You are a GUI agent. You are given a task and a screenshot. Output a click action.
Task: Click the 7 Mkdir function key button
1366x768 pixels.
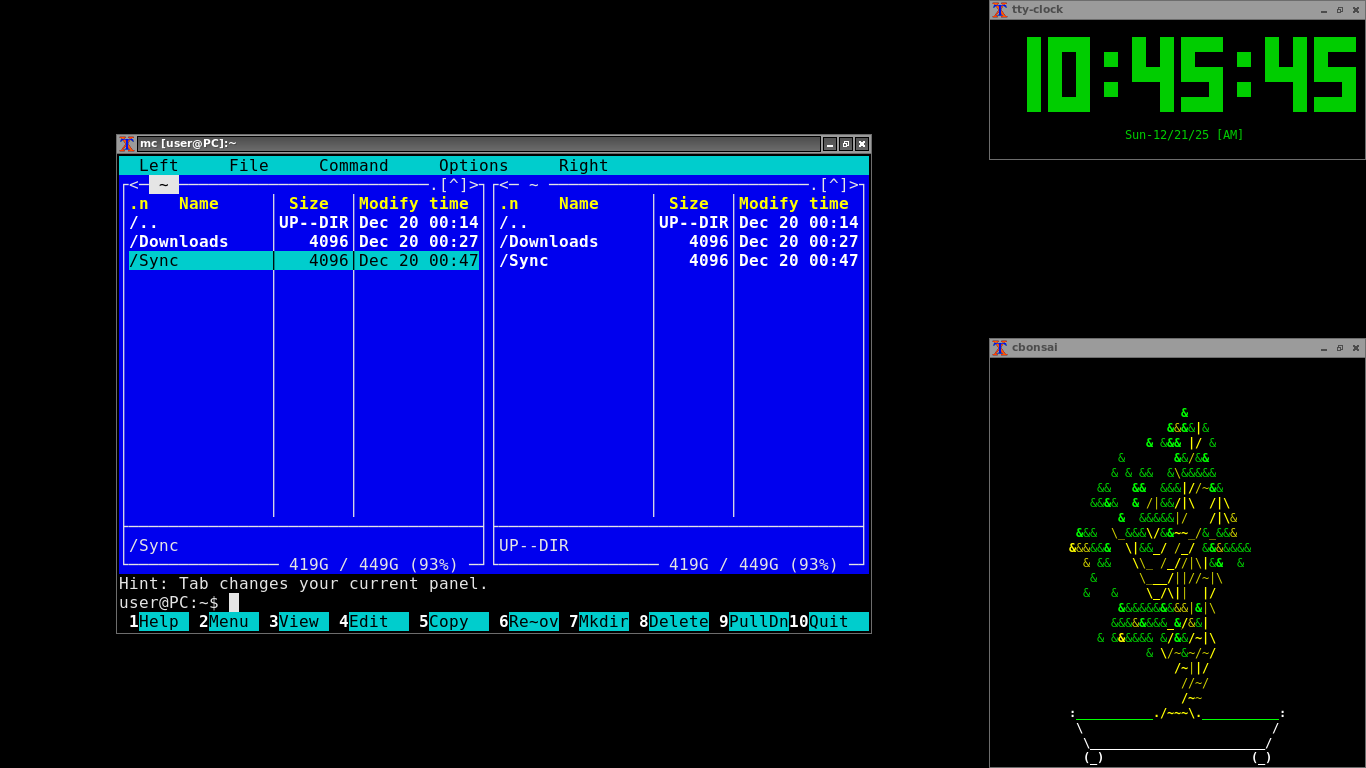[599, 621]
